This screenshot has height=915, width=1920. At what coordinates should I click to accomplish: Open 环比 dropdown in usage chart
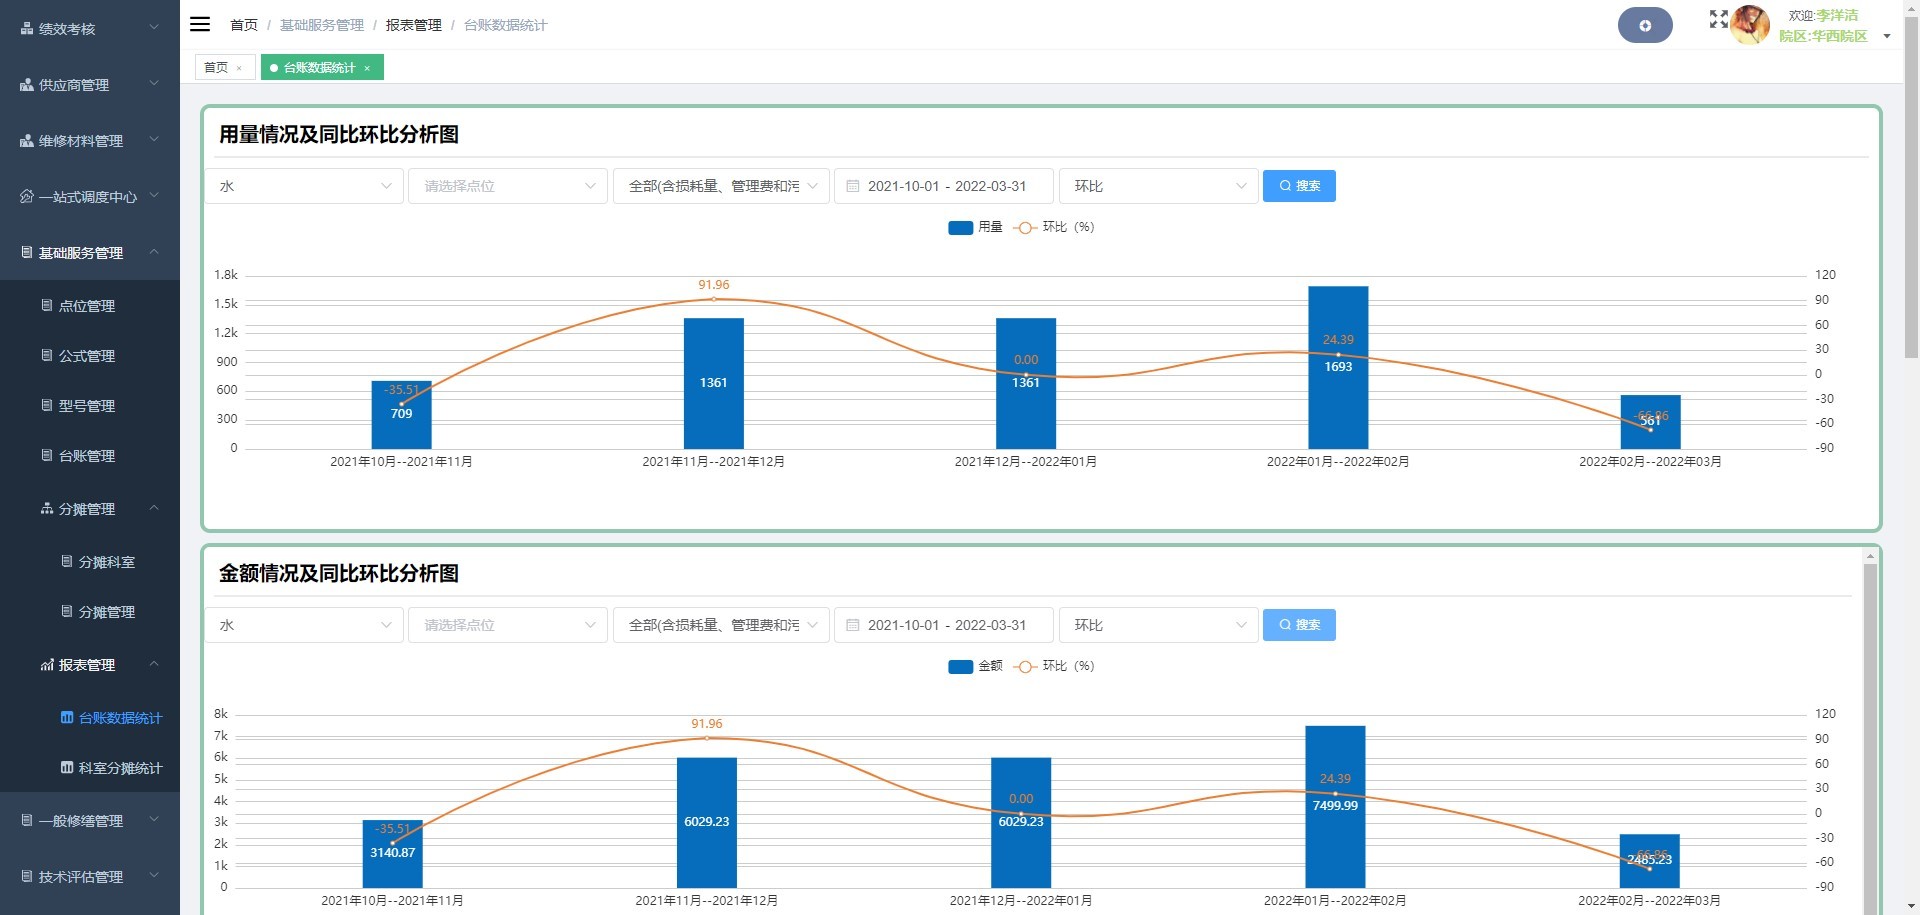coord(1158,186)
